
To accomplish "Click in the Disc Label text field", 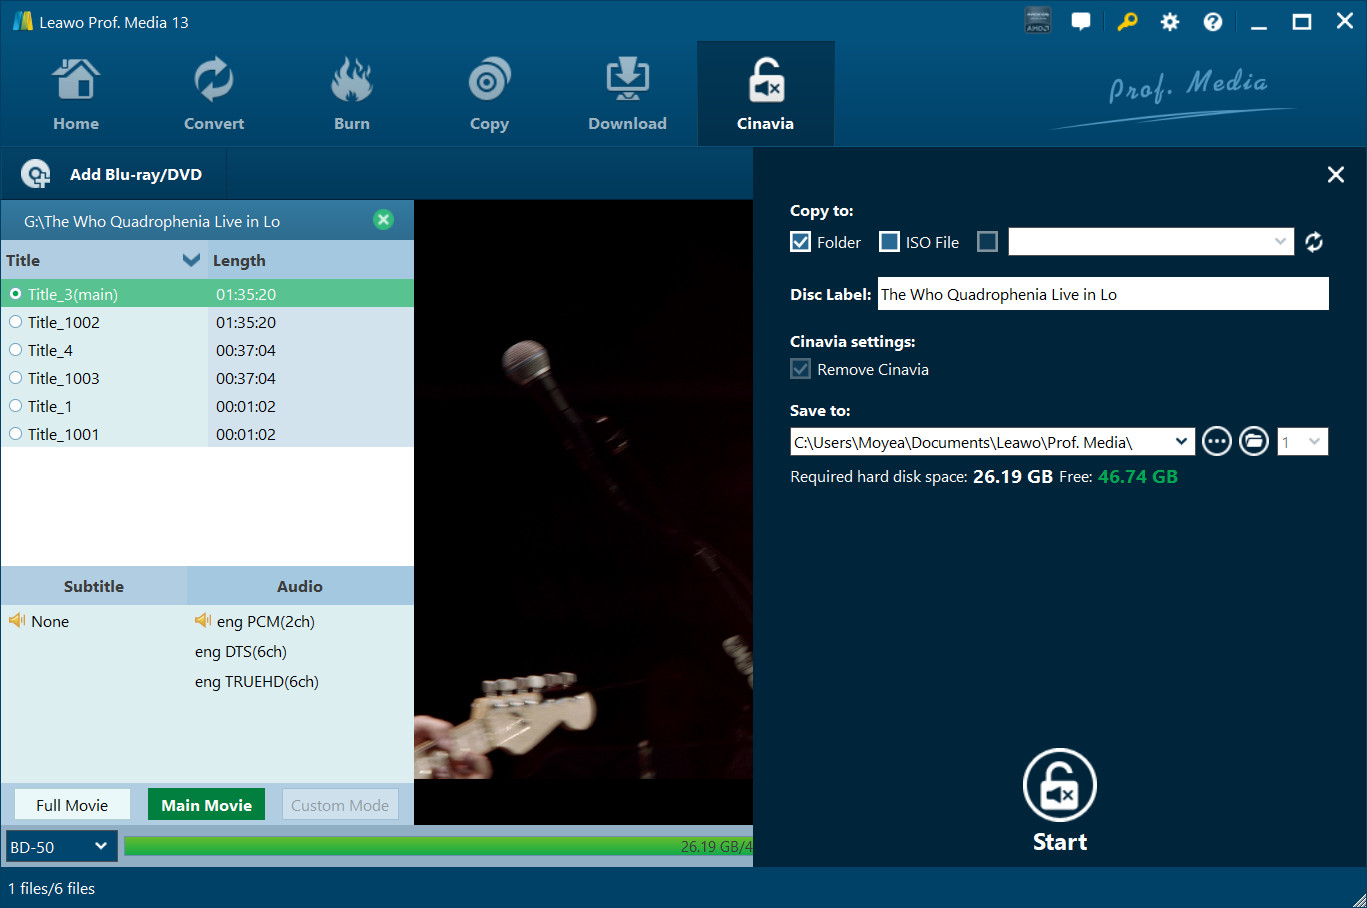I will click(x=1102, y=294).
